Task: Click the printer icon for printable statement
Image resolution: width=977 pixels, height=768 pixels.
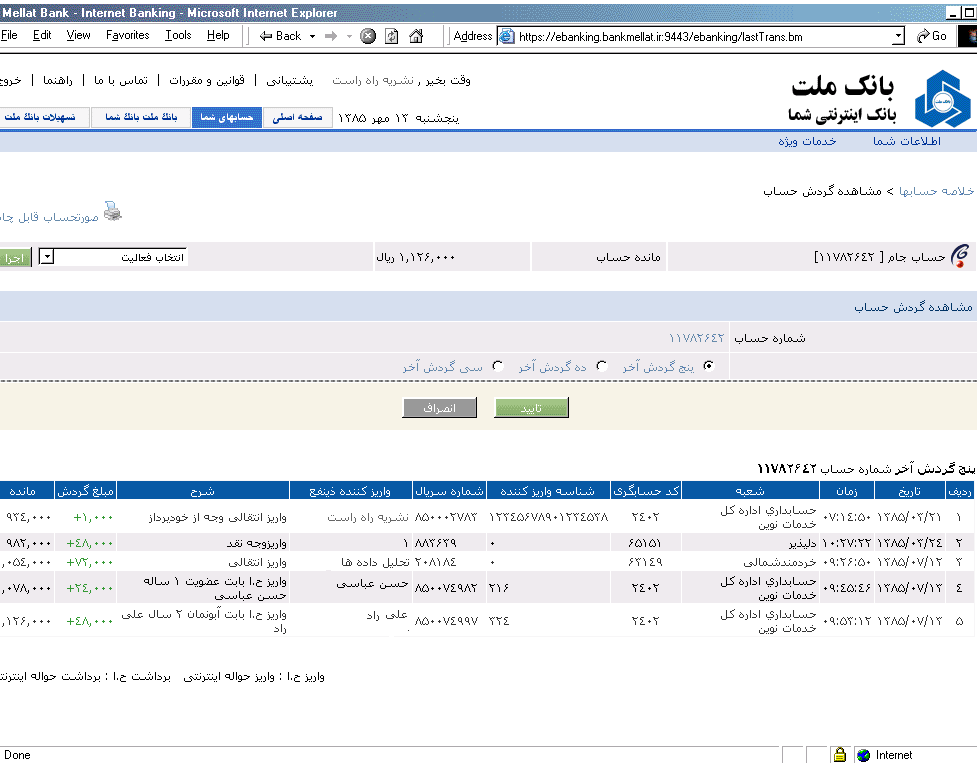Action: [x=113, y=211]
